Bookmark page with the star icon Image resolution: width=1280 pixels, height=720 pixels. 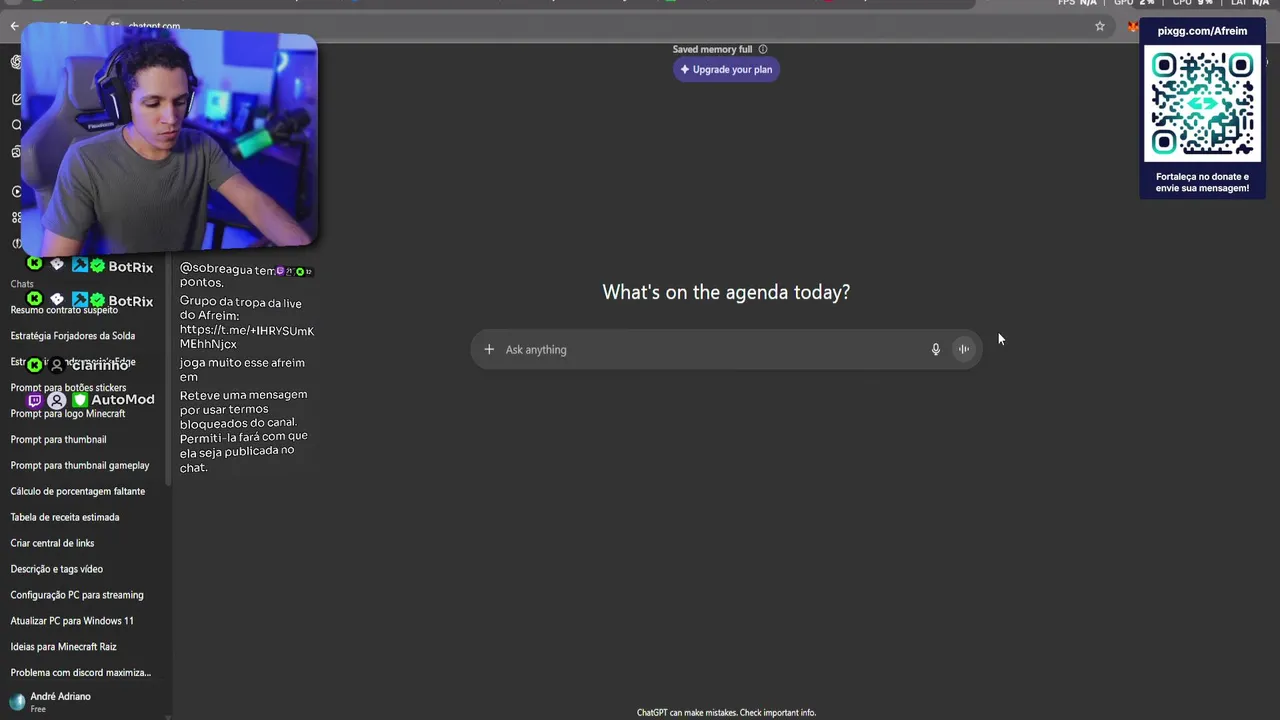pyautogui.click(x=1100, y=26)
